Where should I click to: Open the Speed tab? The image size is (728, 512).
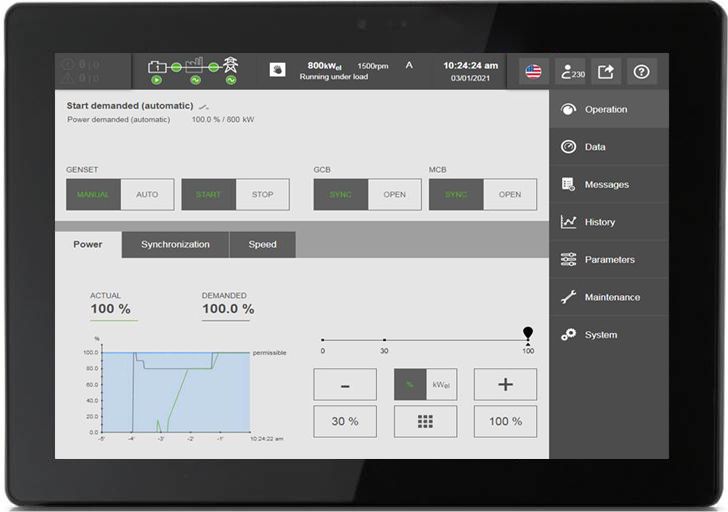tap(262, 244)
